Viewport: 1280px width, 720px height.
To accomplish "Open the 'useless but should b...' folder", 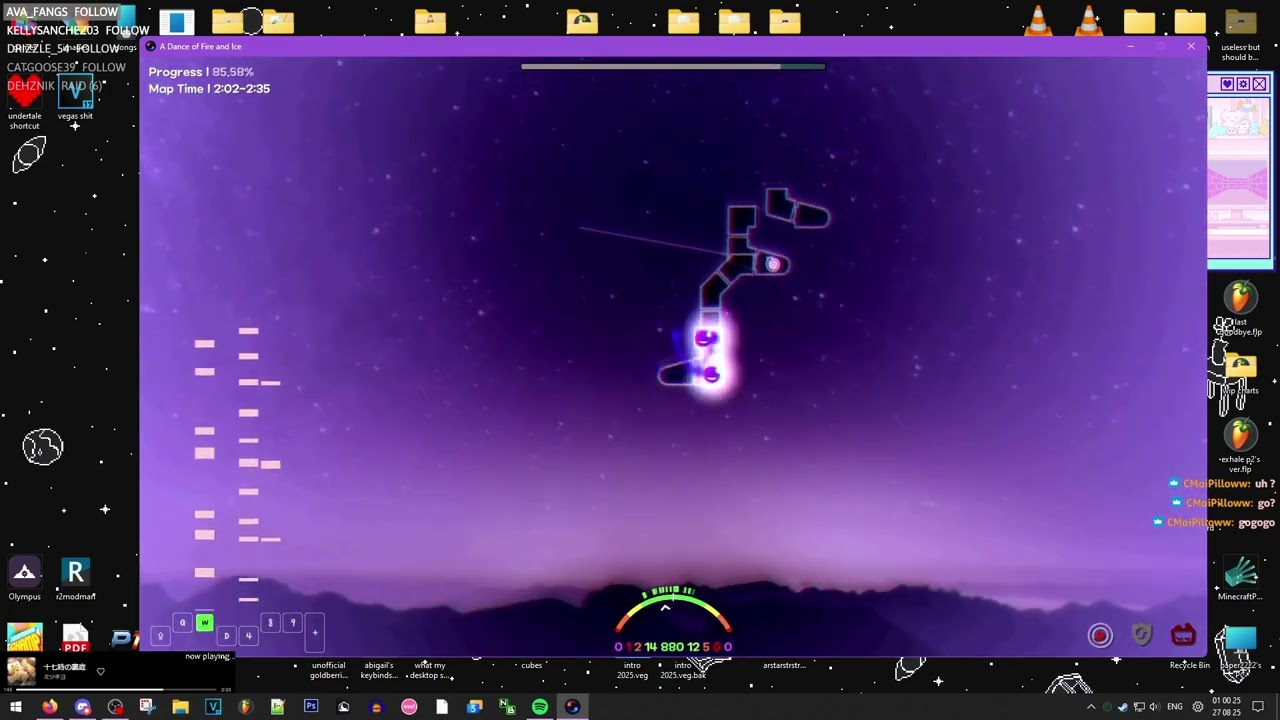I will tap(1240, 35).
